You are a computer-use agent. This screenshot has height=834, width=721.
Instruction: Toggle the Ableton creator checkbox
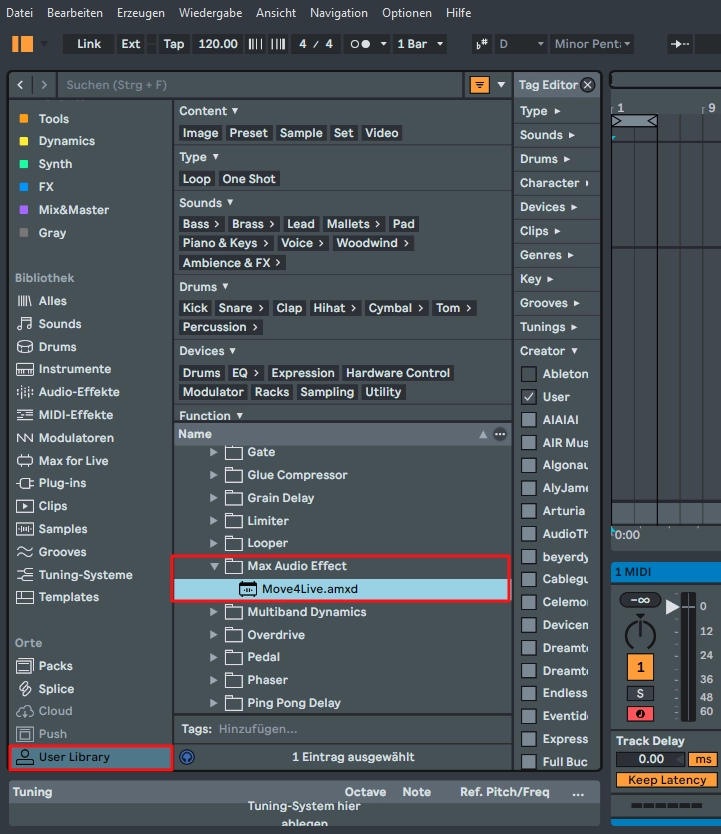pyautogui.click(x=529, y=374)
